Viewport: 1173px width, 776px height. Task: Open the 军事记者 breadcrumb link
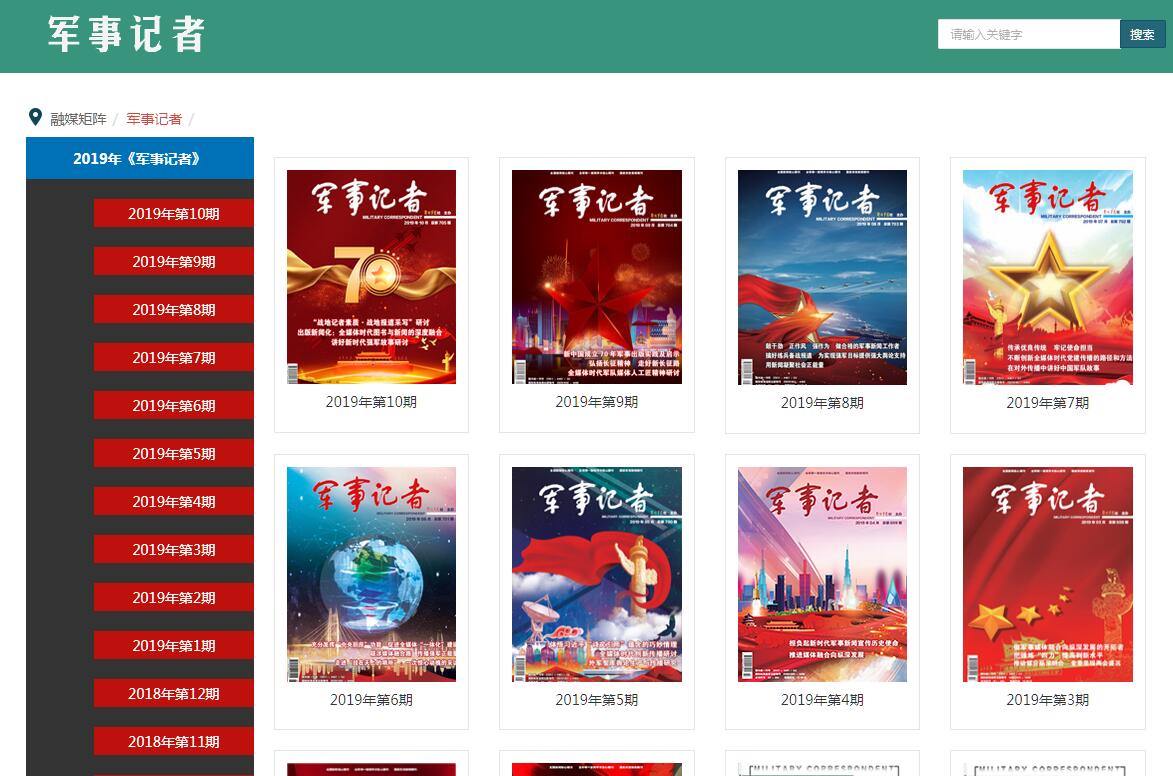tap(154, 119)
